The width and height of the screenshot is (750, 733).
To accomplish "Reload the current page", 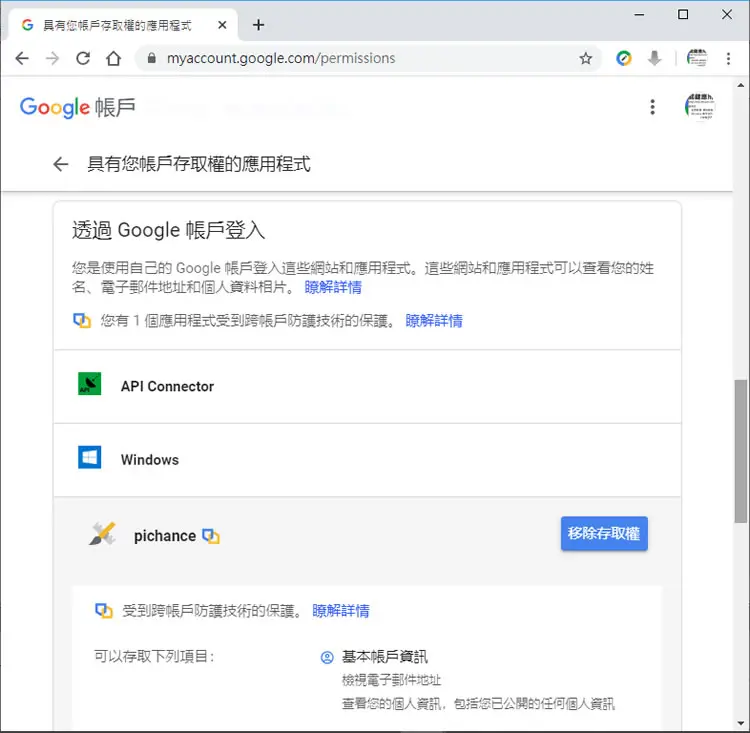I will pyautogui.click(x=83, y=58).
